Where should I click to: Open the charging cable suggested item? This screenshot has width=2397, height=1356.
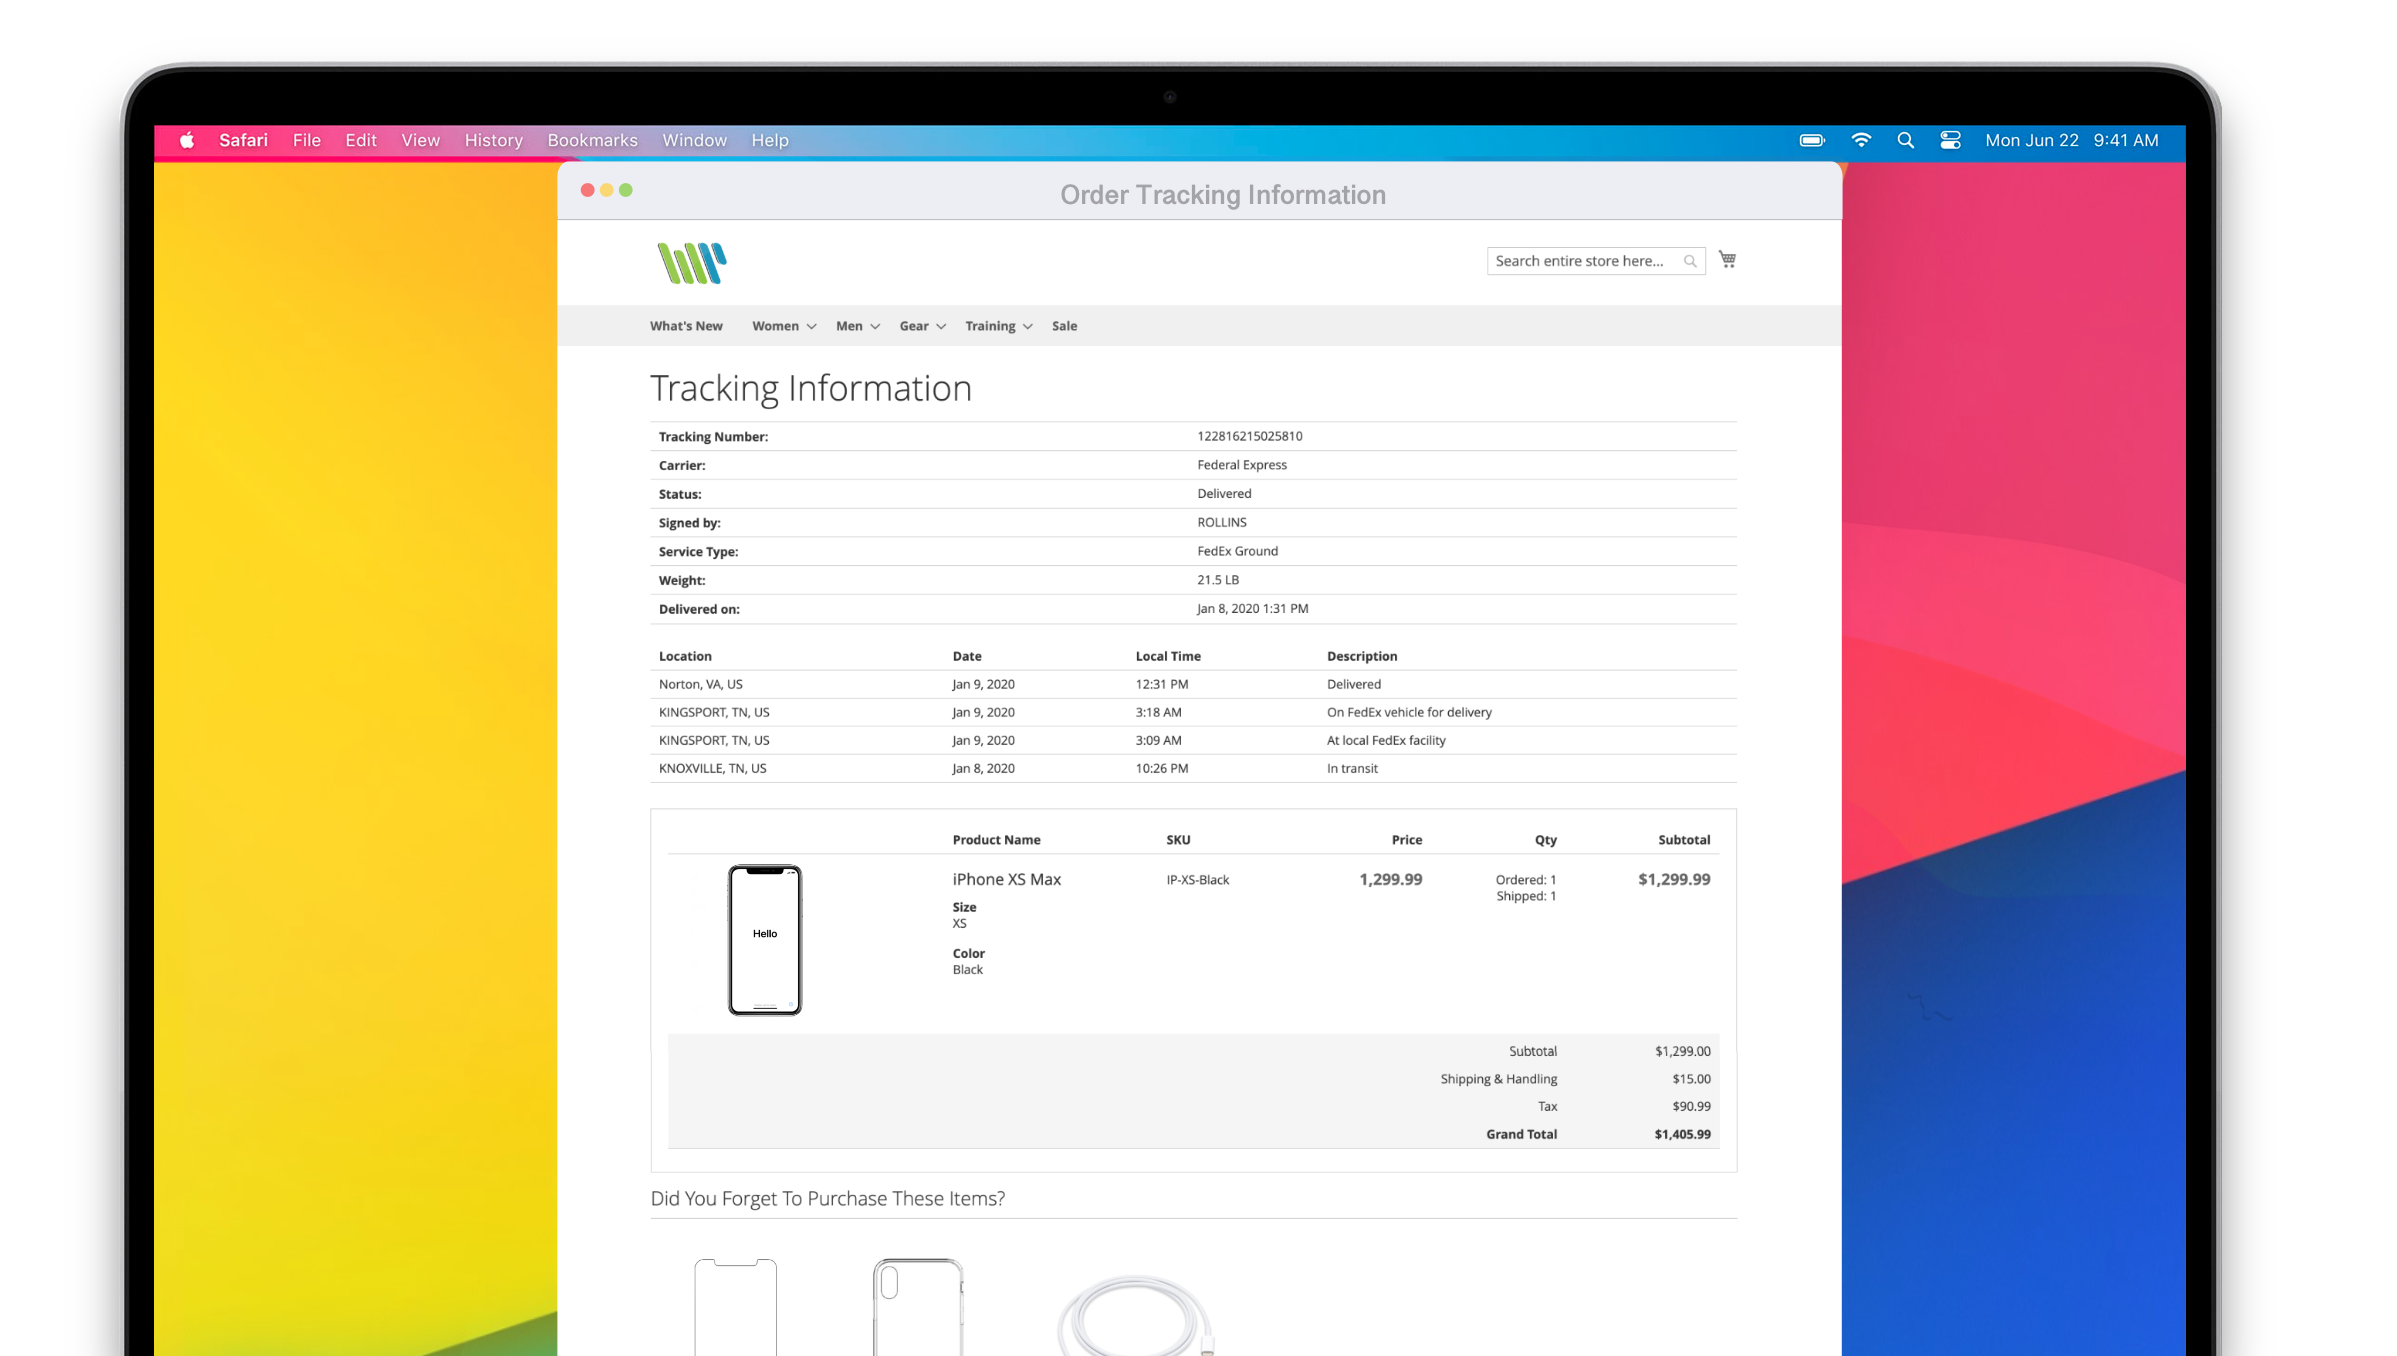tap(1136, 1315)
